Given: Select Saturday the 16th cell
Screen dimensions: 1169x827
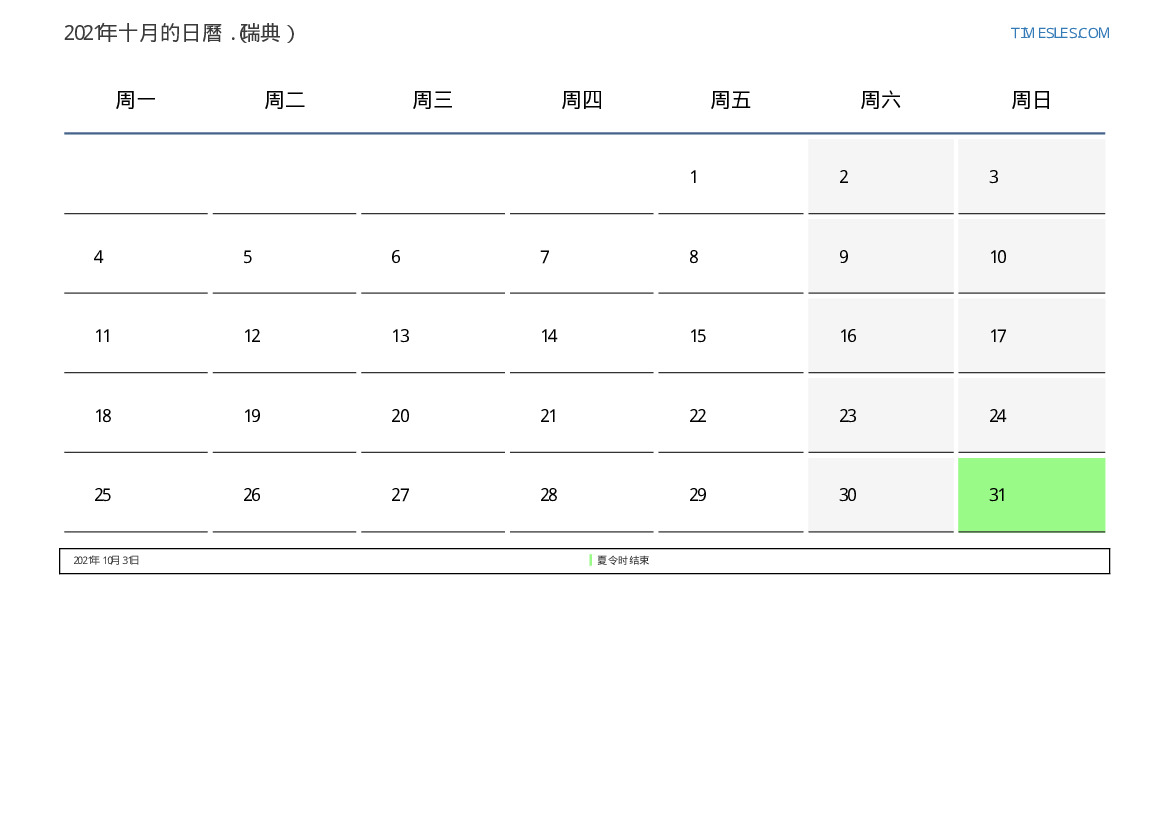Looking at the screenshot, I should (880, 336).
